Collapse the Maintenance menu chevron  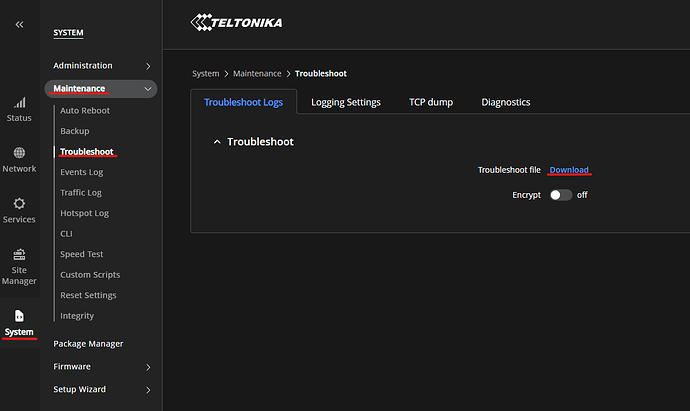(x=148, y=89)
